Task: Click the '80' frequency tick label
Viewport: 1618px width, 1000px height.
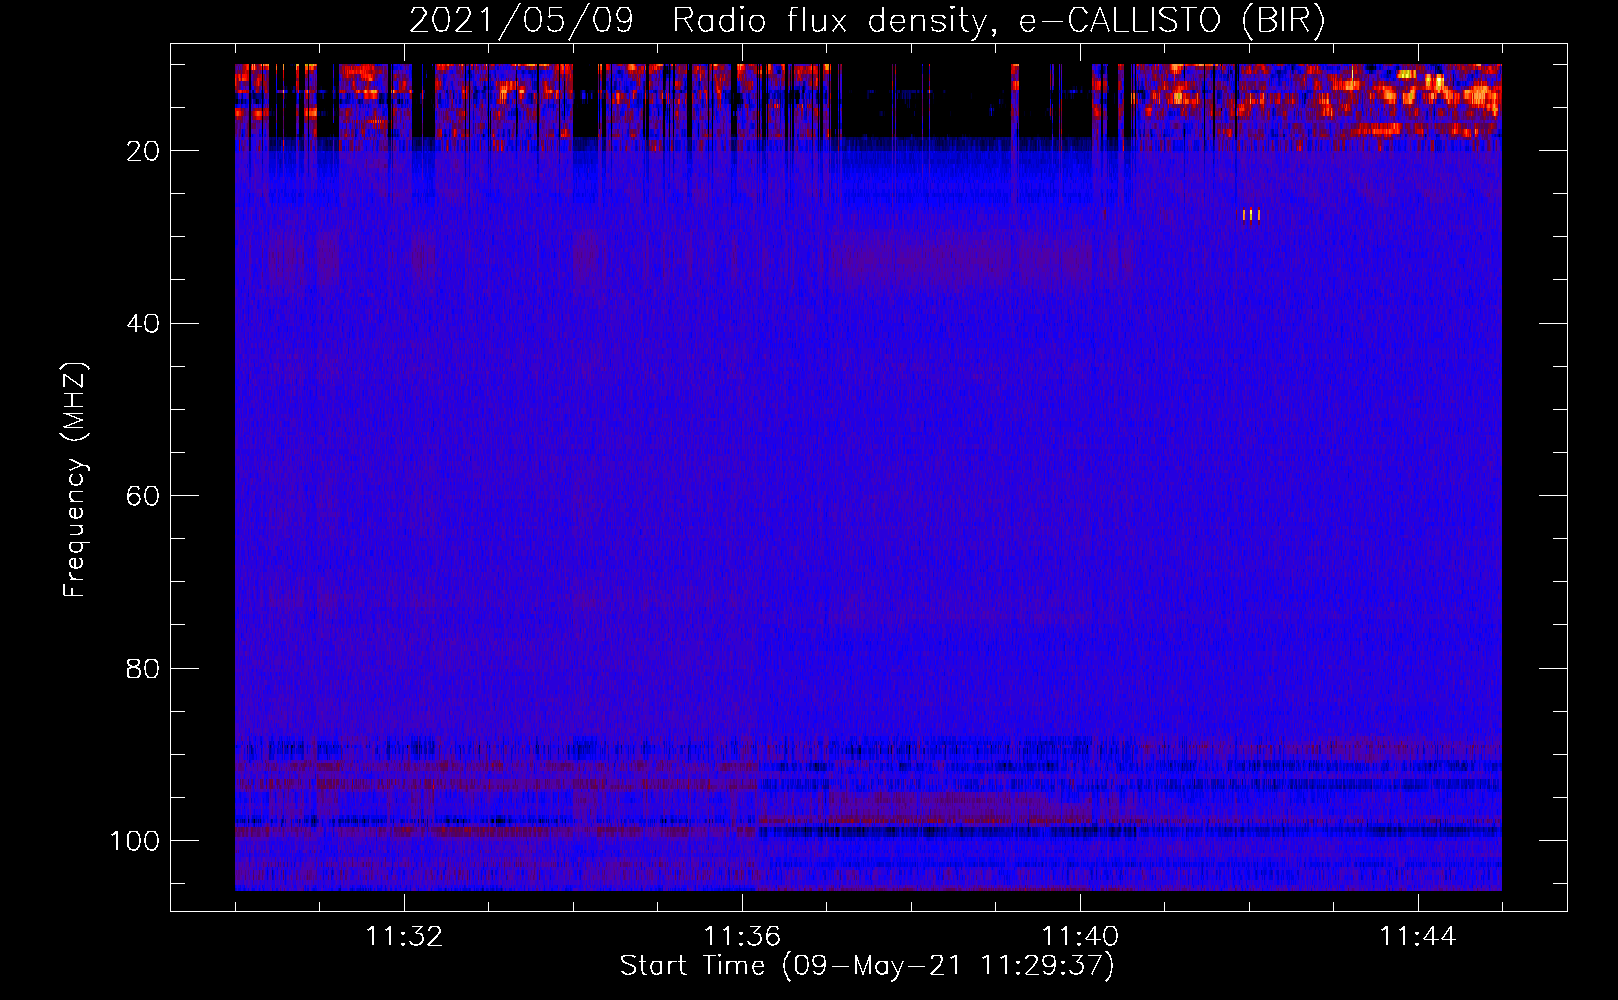Action: pos(143,669)
